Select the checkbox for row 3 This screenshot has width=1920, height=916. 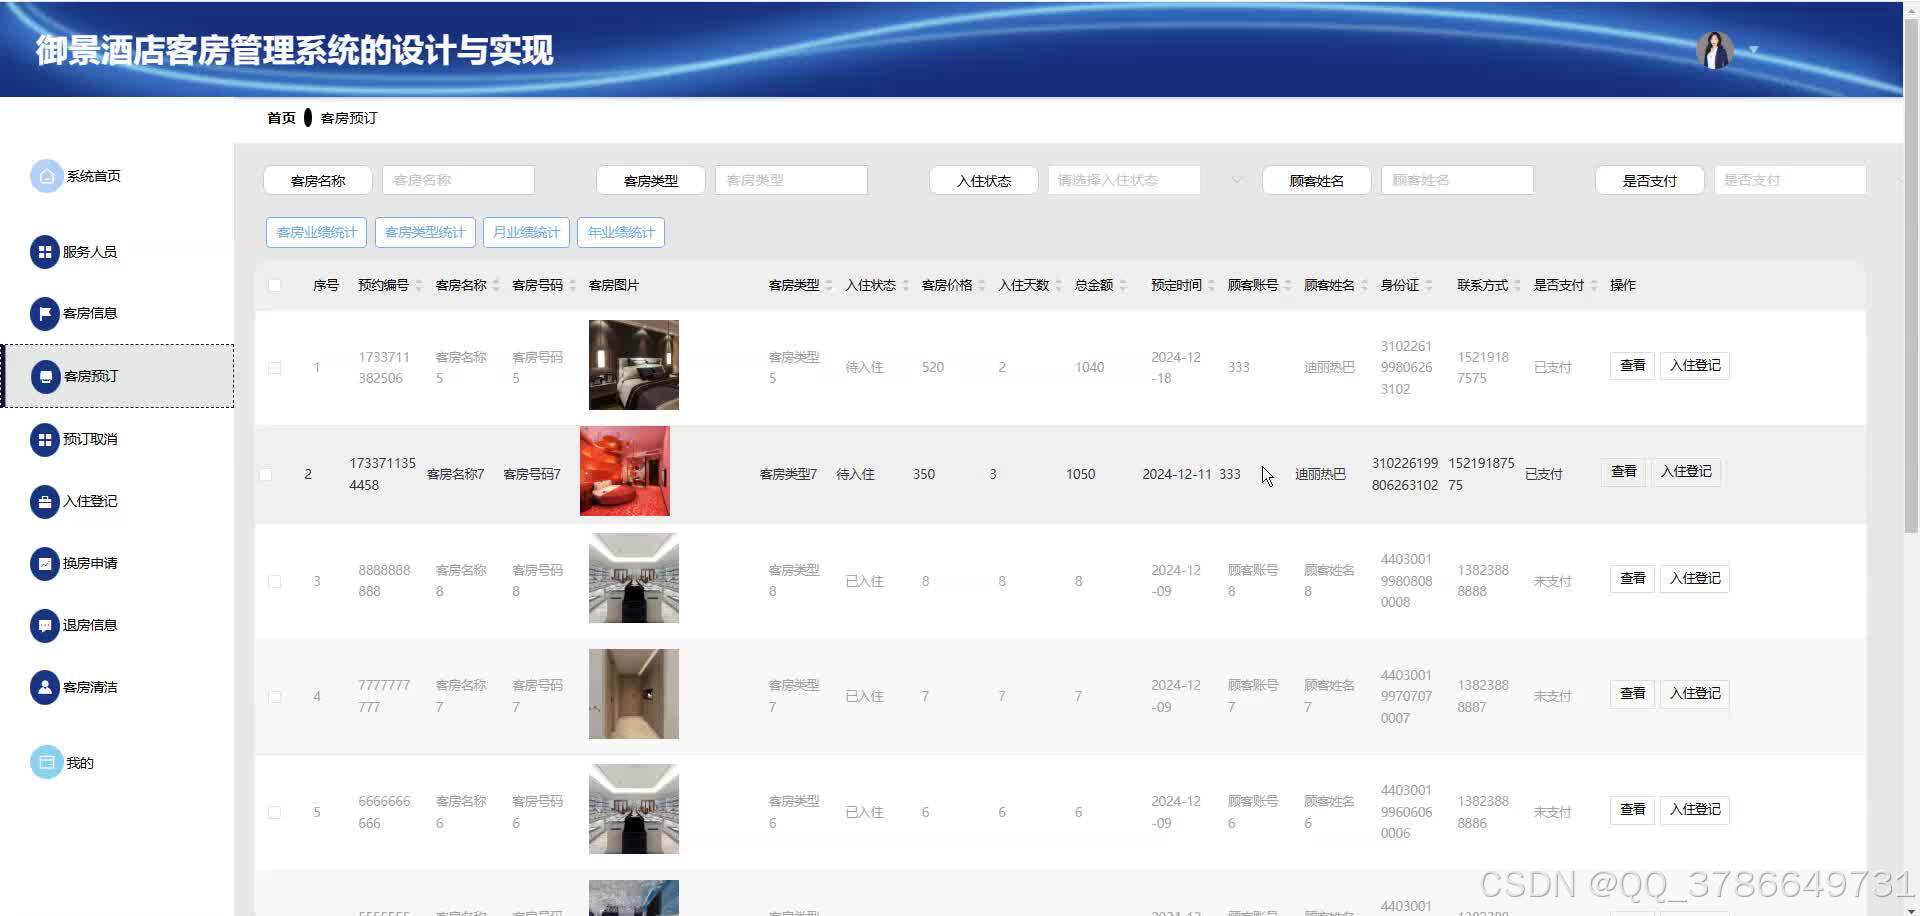click(275, 581)
